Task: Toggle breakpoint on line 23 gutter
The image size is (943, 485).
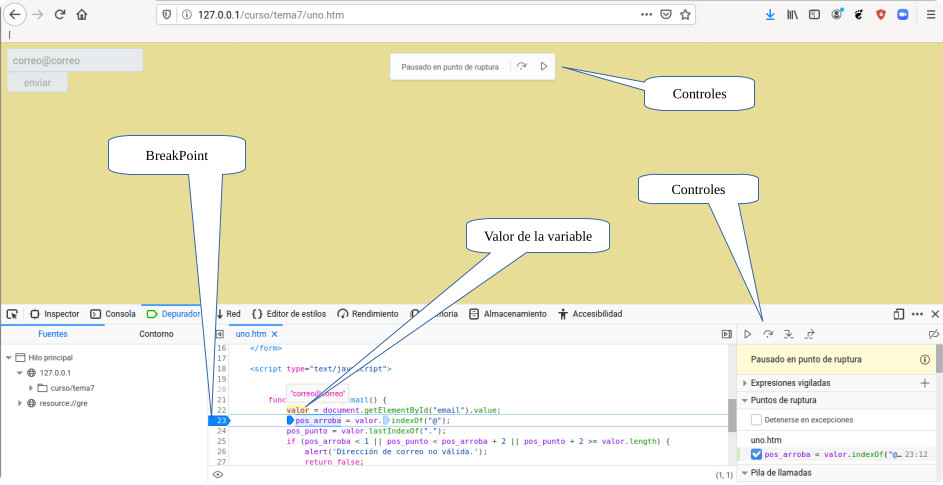Action: (x=219, y=421)
